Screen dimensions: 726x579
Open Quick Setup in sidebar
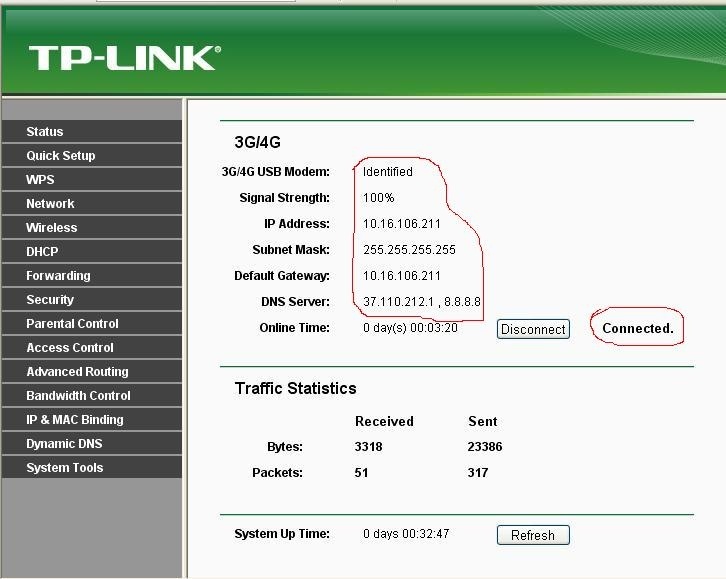pos(61,156)
